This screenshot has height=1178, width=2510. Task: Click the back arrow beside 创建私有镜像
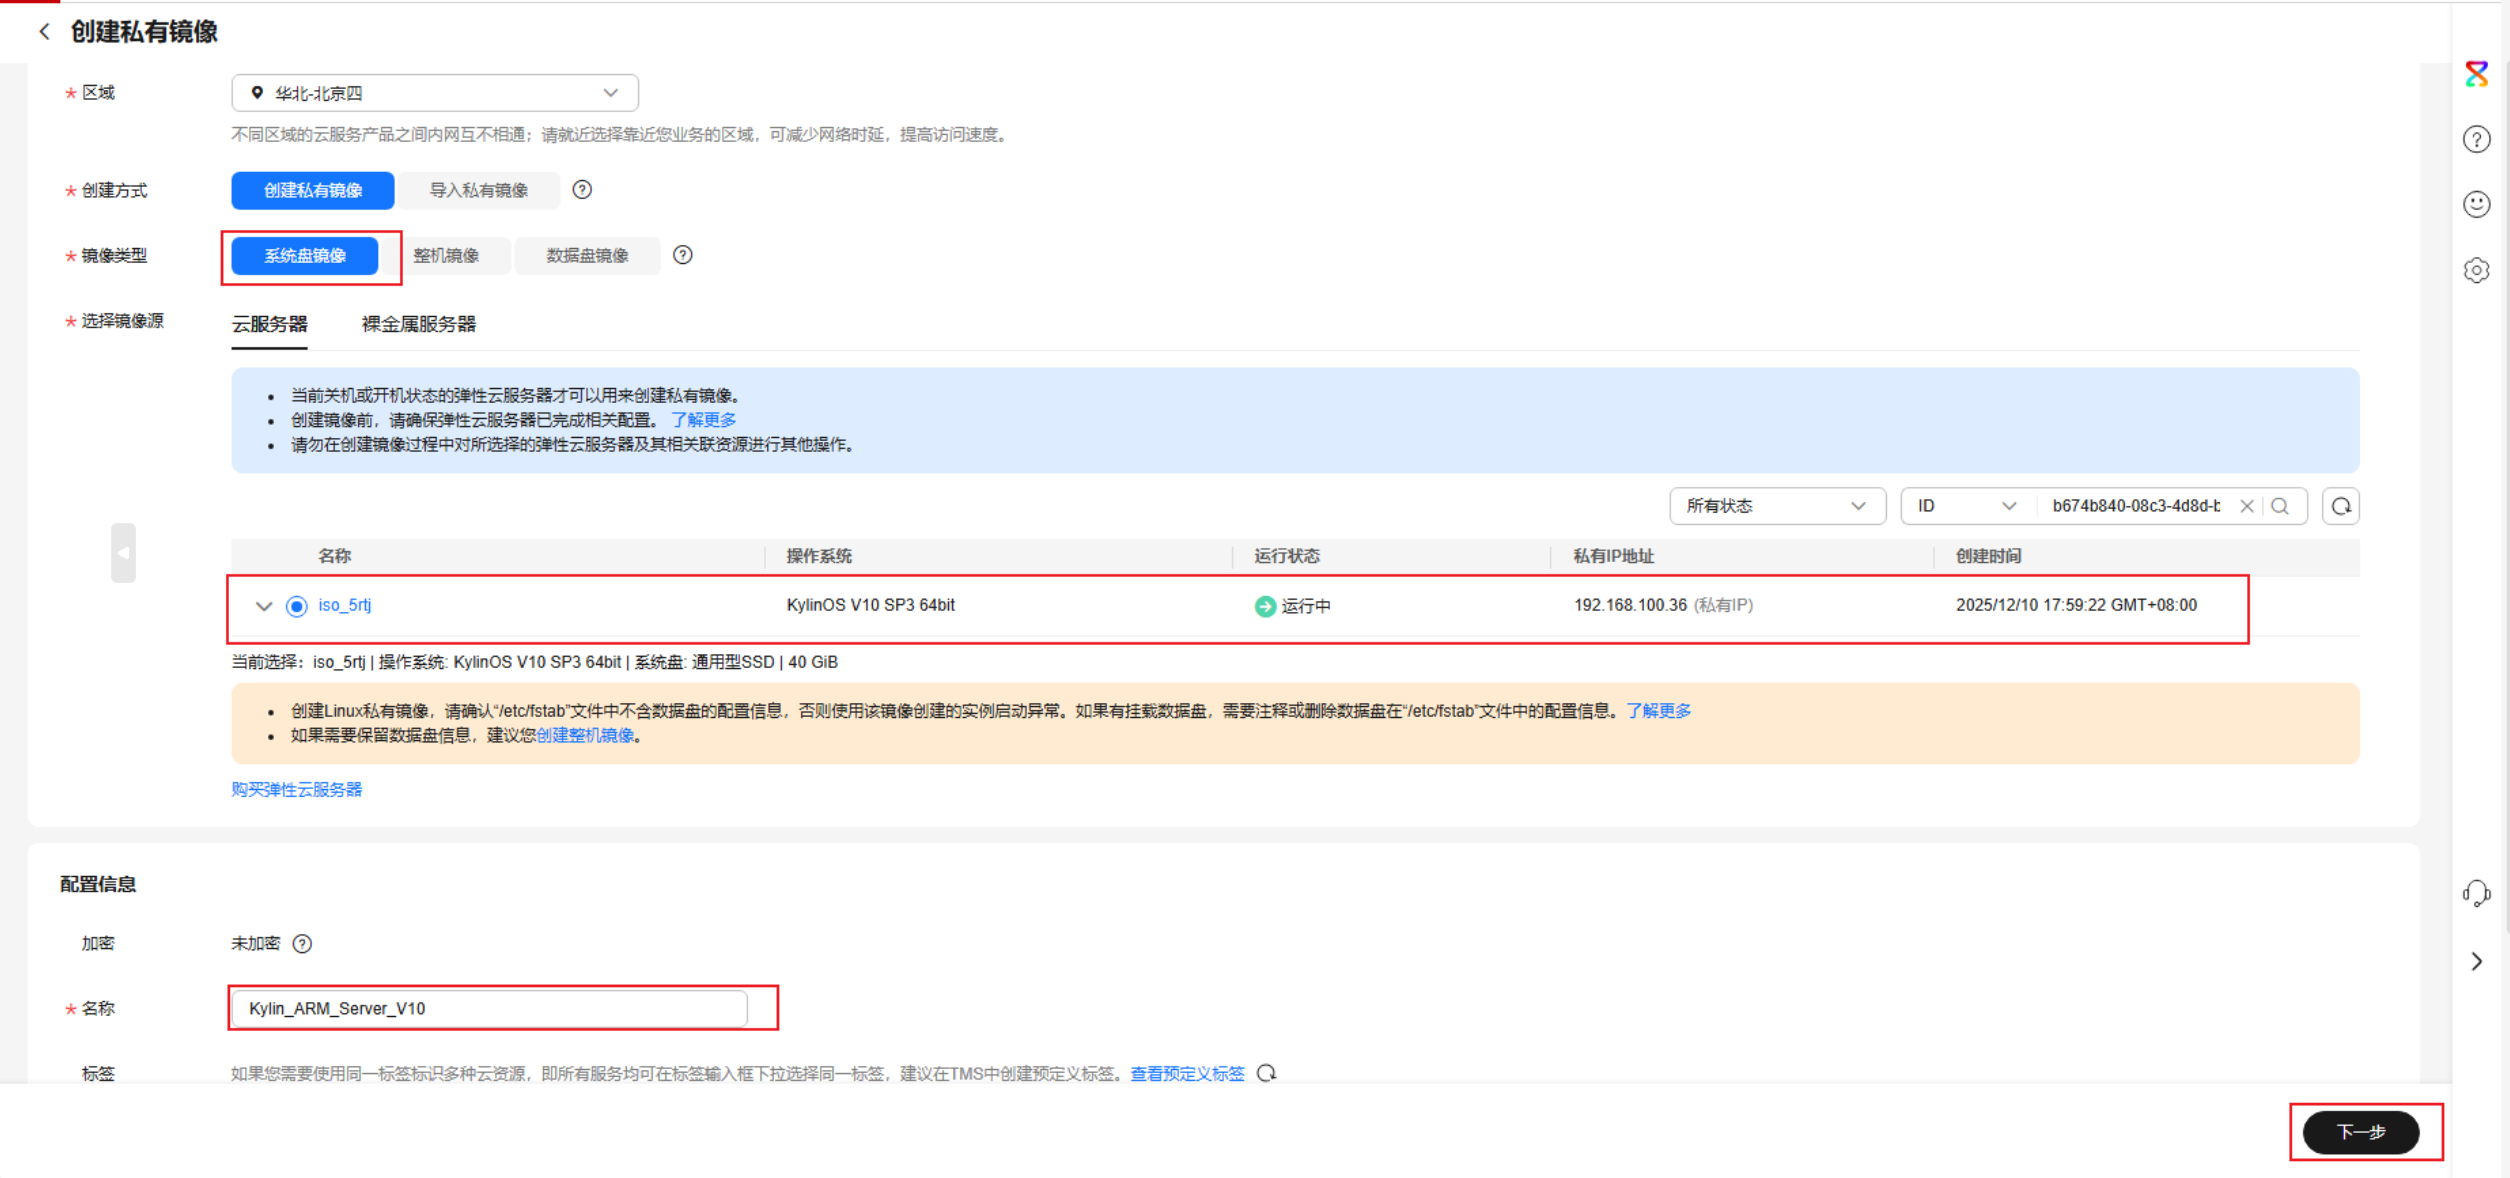44,32
